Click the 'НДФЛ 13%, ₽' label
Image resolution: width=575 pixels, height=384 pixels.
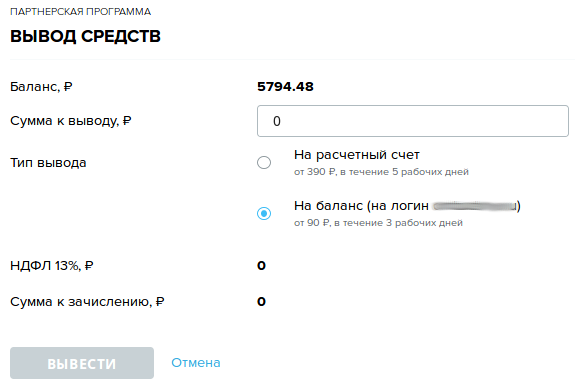click(x=52, y=266)
